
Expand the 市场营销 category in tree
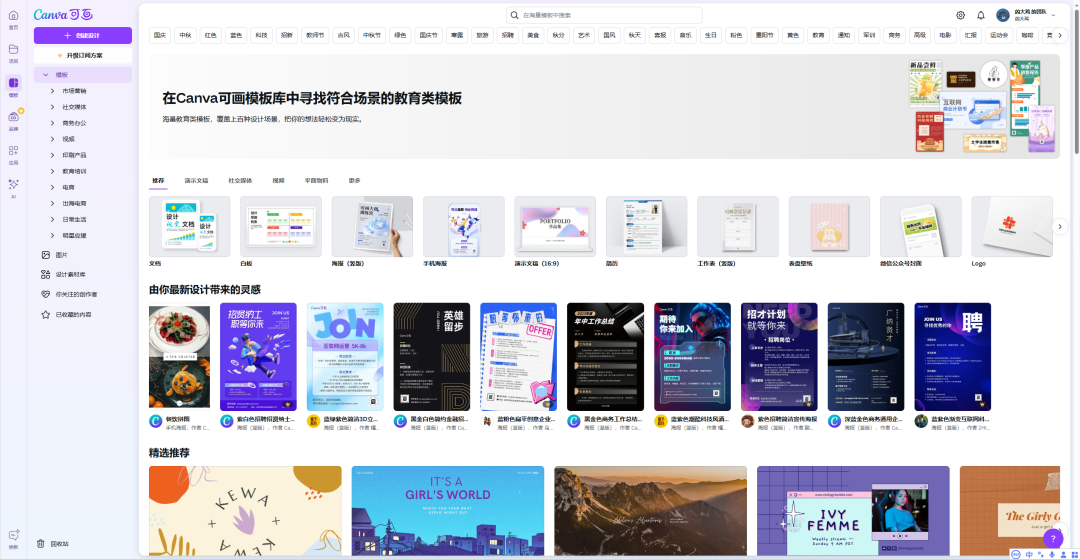(x=52, y=90)
